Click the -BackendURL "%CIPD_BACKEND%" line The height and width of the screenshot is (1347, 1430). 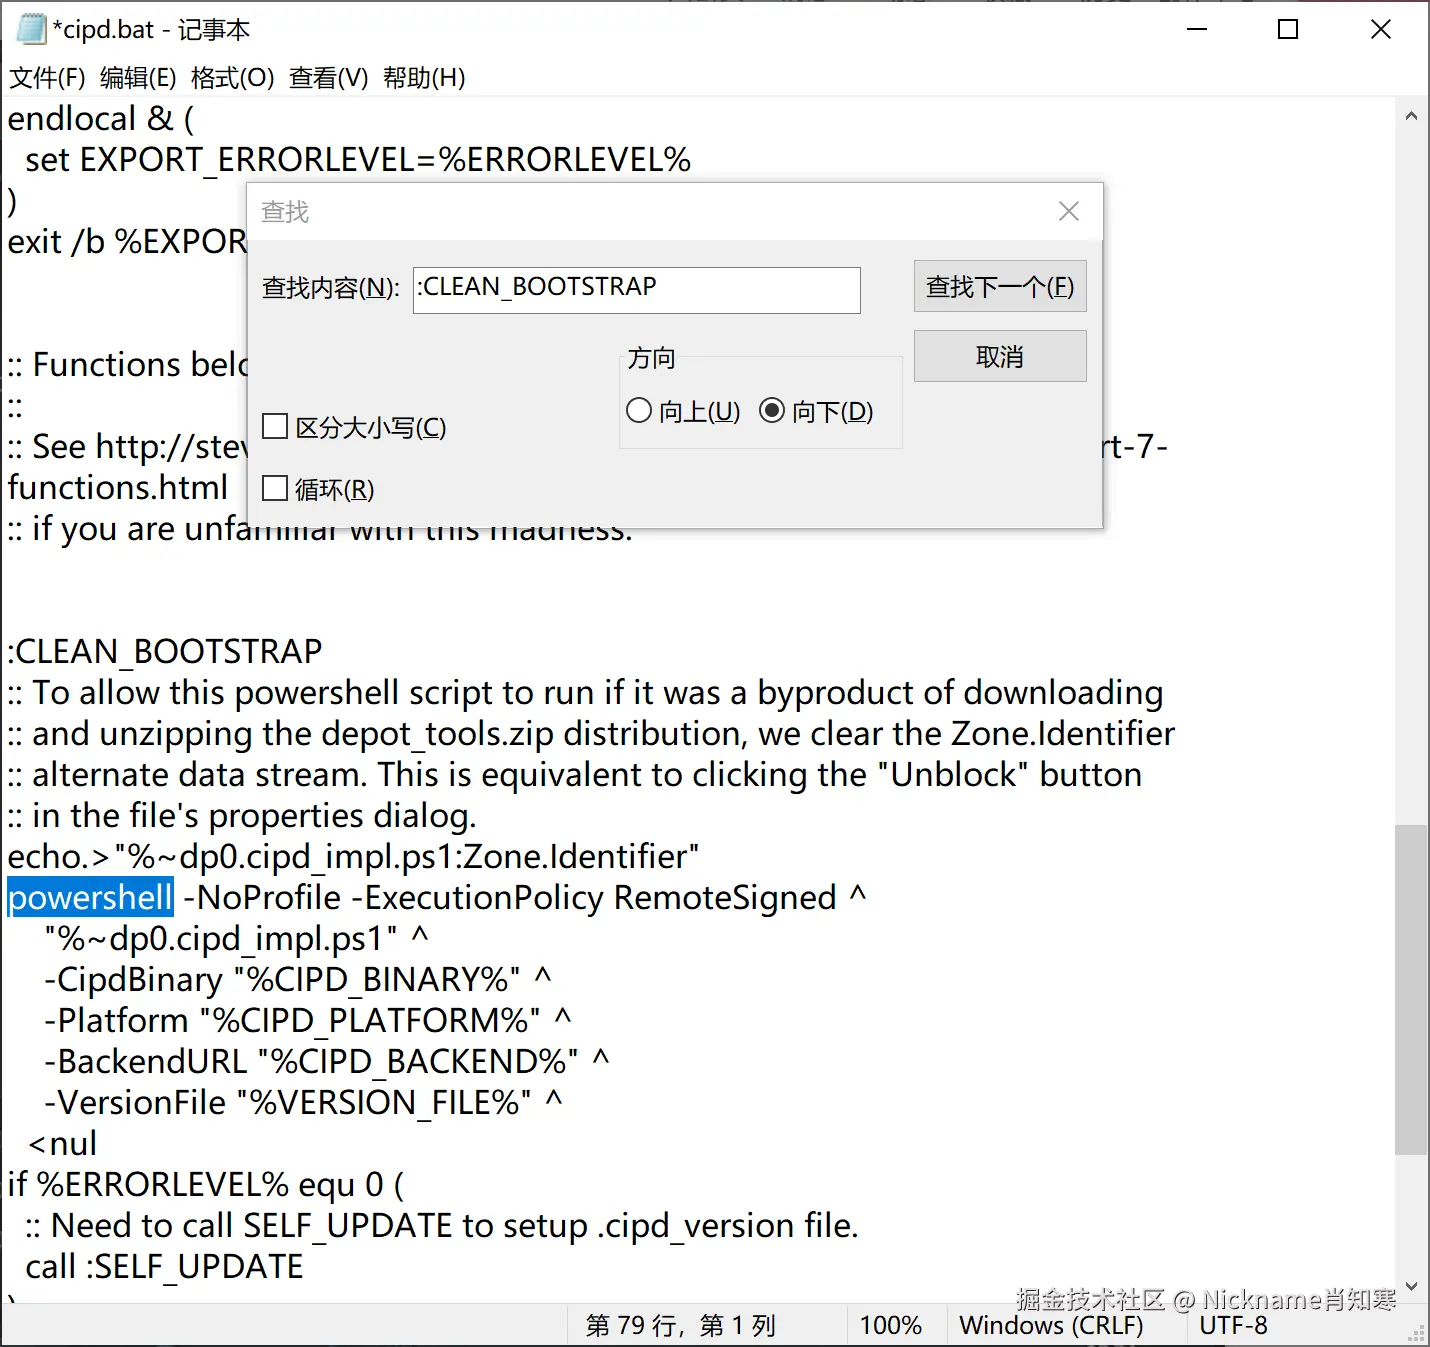point(326,1061)
